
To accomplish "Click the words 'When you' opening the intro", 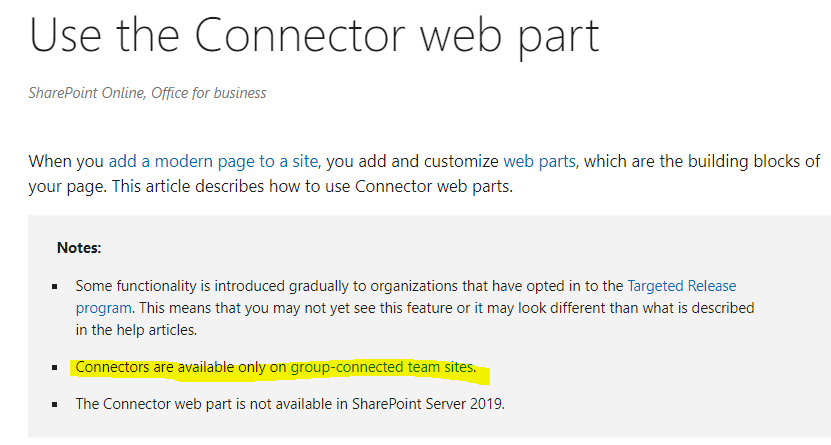I will coord(66,161).
